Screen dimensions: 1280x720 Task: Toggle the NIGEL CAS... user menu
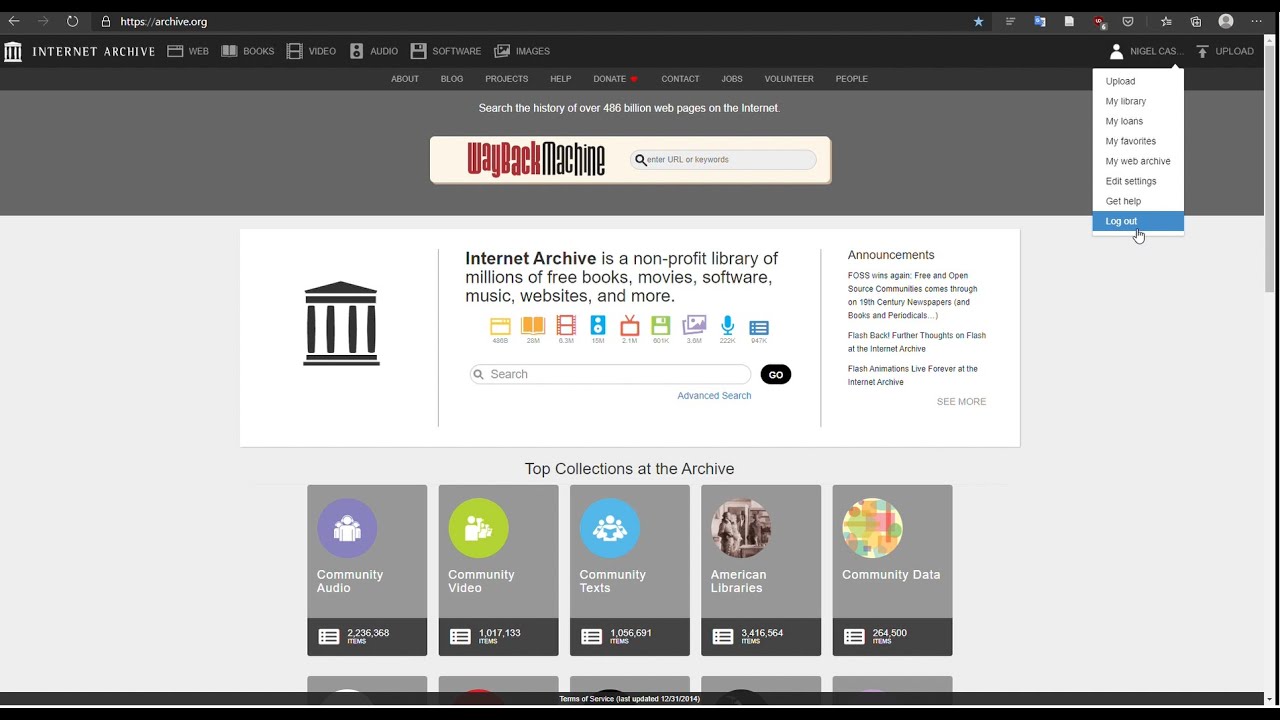(x=1146, y=51)
